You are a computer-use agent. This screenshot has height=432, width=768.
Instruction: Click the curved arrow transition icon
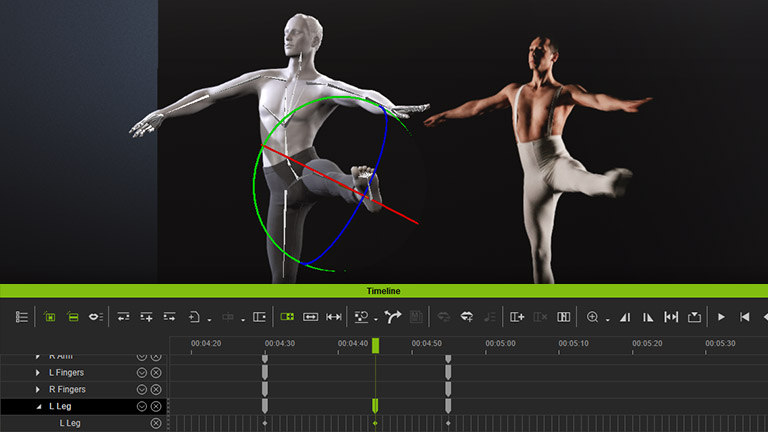point(392,317)
